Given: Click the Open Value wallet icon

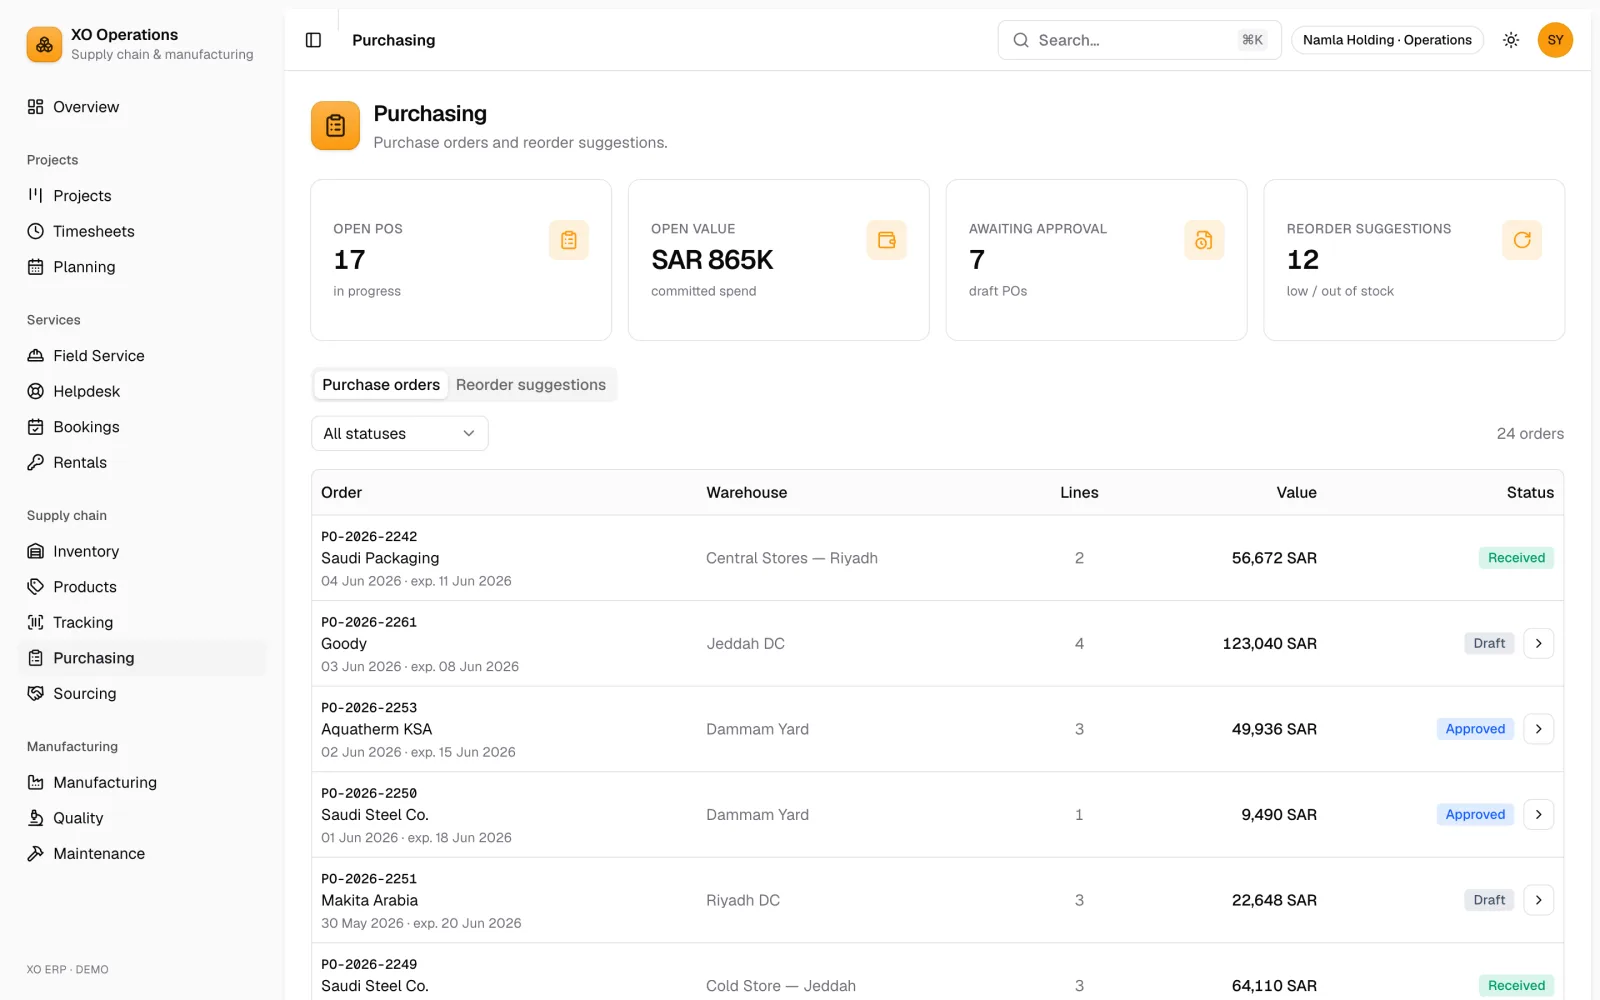Looking at the screenshot, I should coord(886,240).
